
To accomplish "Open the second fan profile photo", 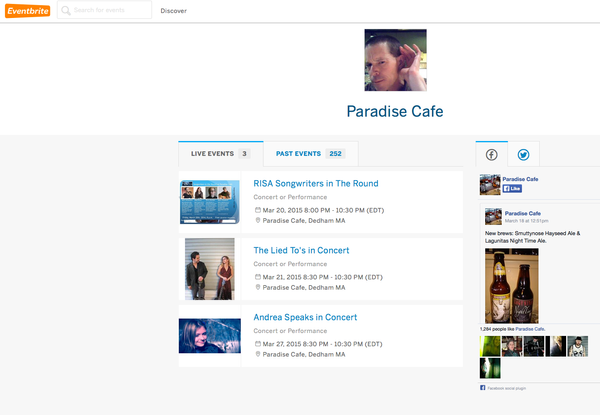I will tap(512, 346).
